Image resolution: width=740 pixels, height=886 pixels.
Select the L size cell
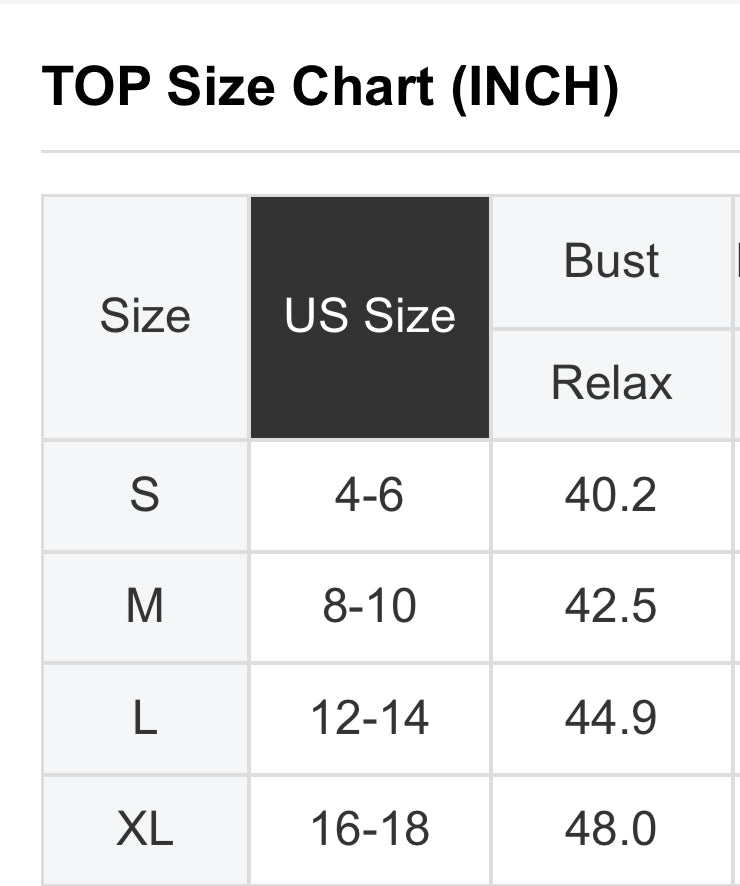pos(145,719)
